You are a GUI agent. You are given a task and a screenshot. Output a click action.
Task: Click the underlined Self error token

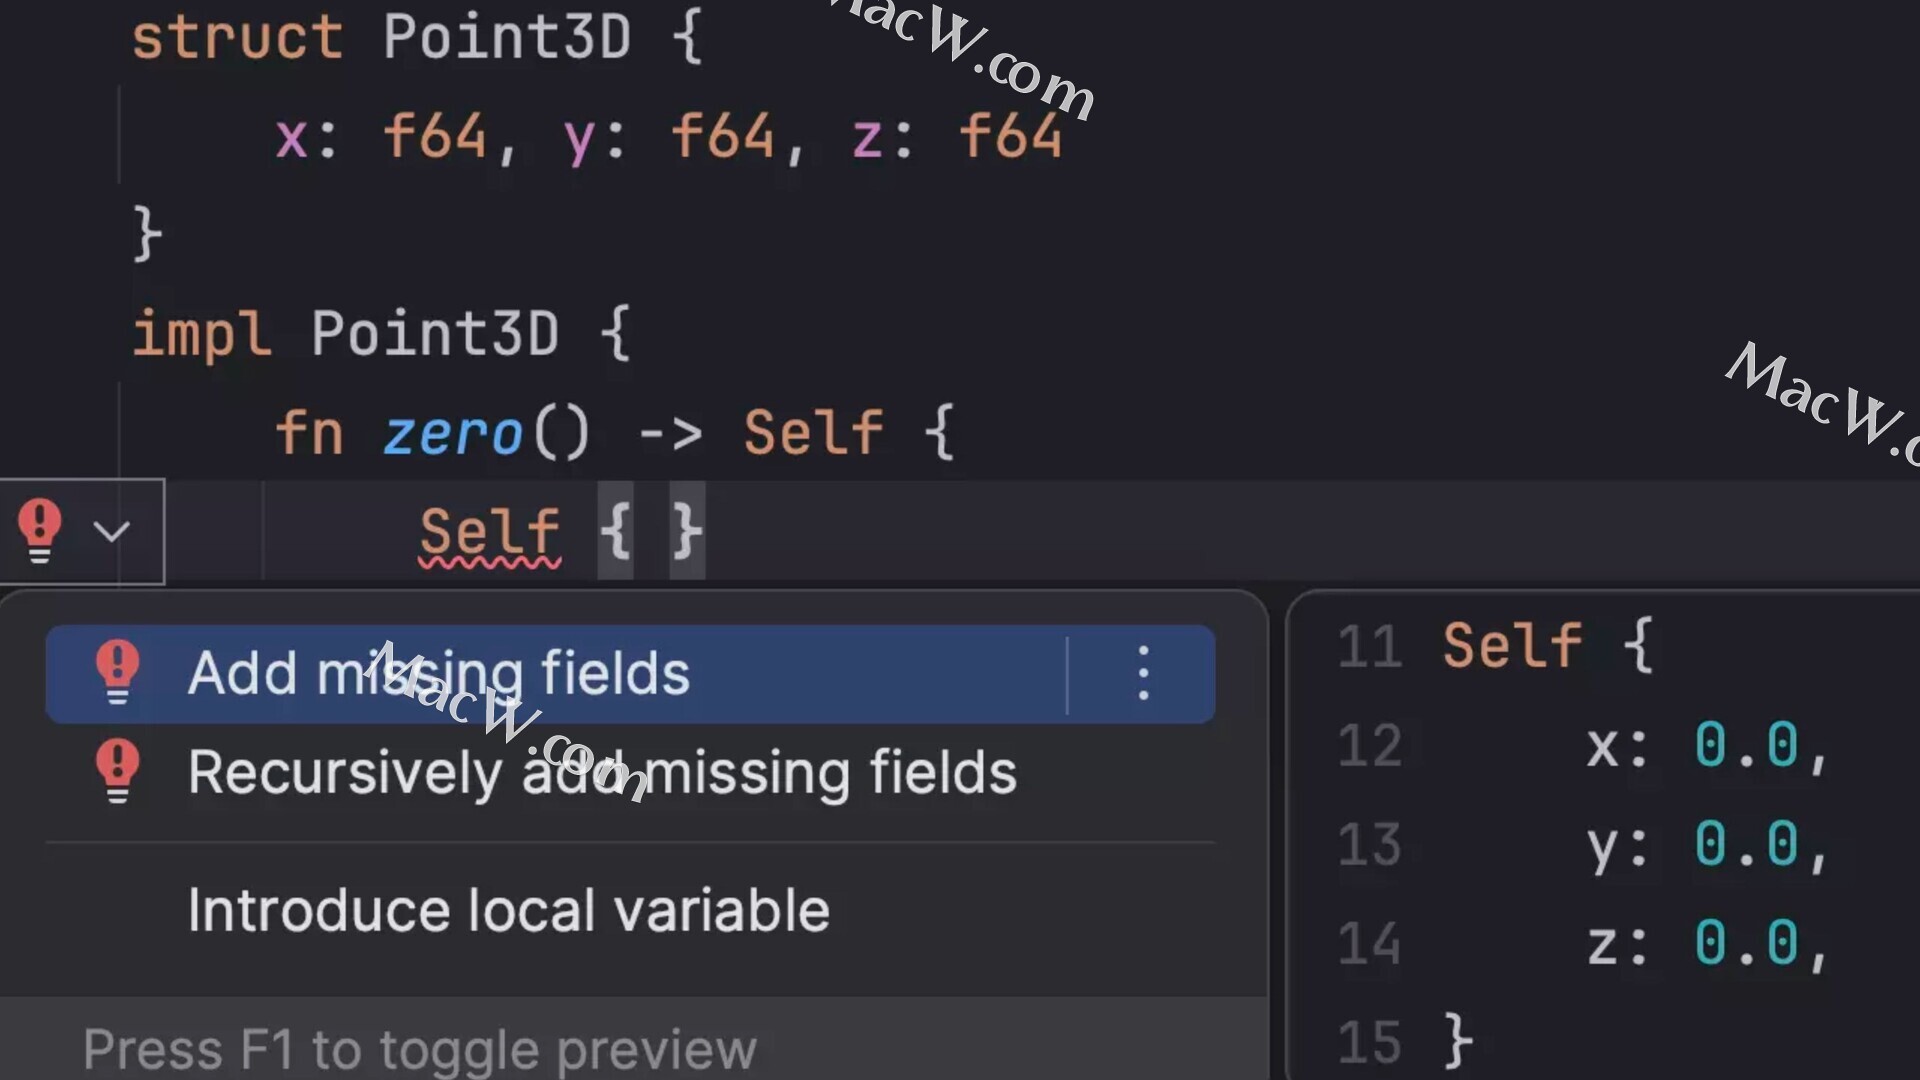490,532
